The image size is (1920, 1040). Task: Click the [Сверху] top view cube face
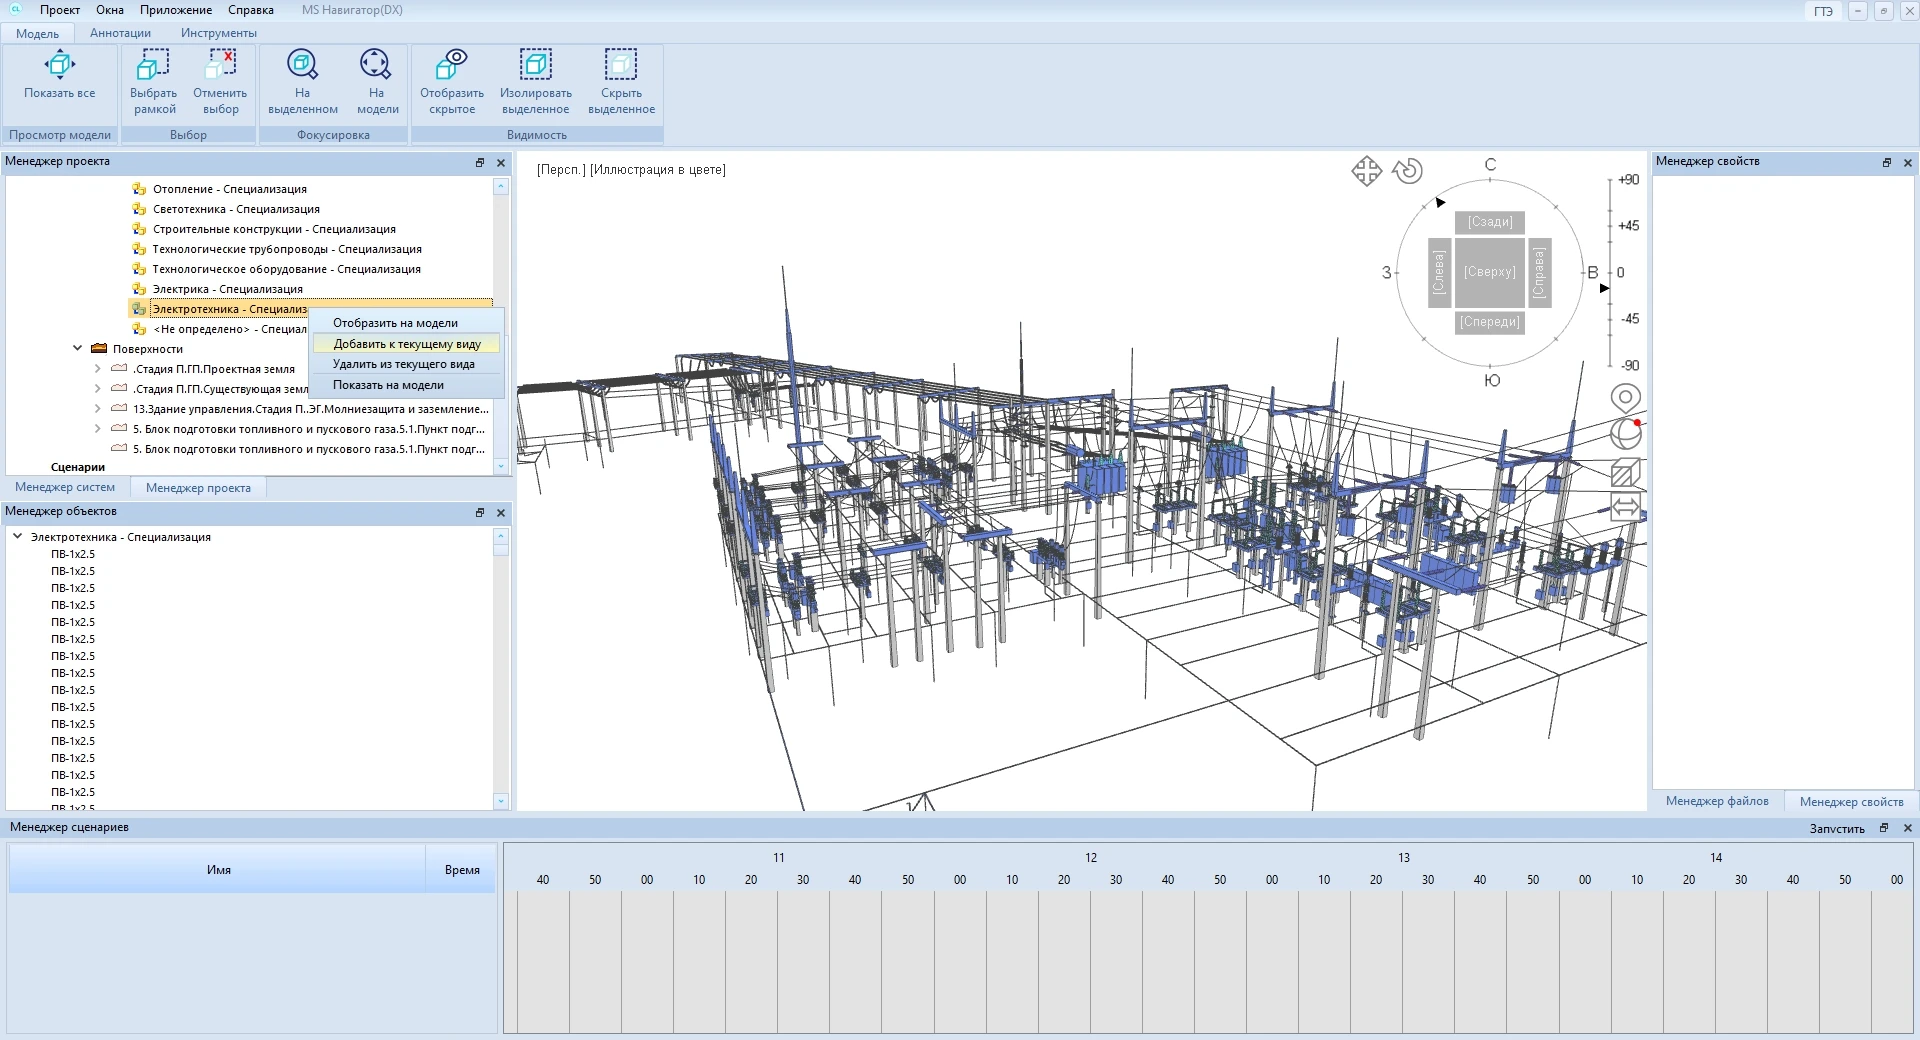coord(1489,272)
